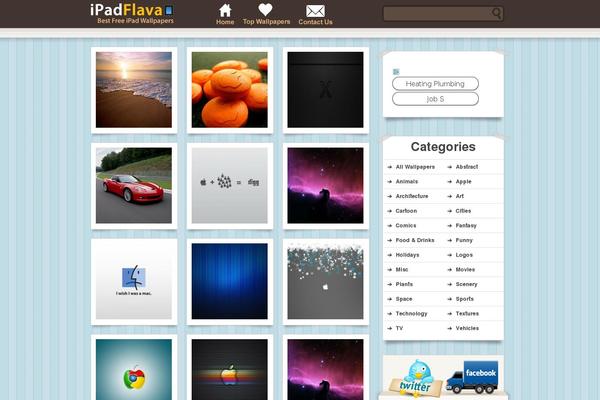The height and width of the screenshot is (400, 600).
Task: Open the rainbow Apple logo wallpaper
Action: point(230,368)
